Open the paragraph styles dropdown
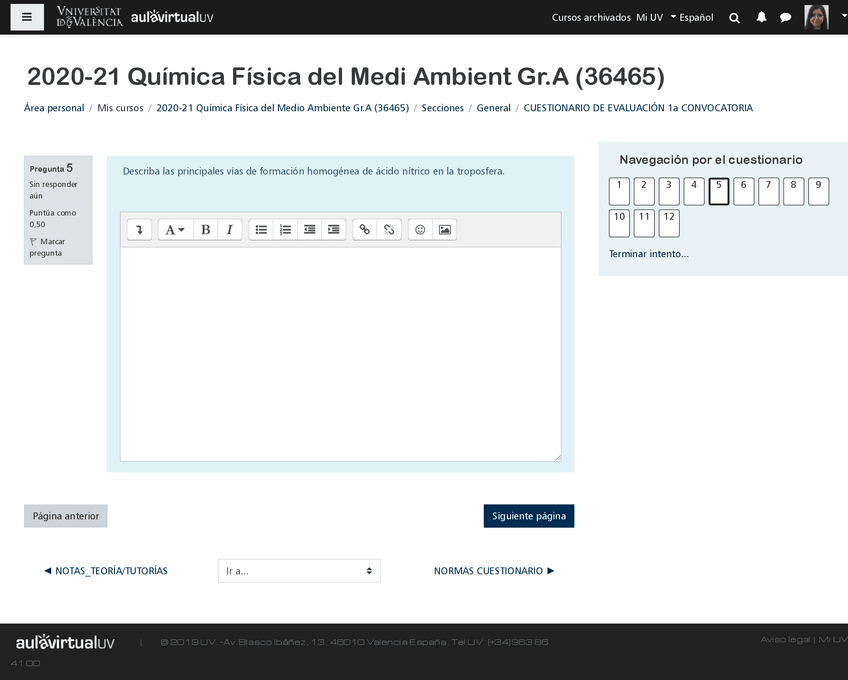 175,230
